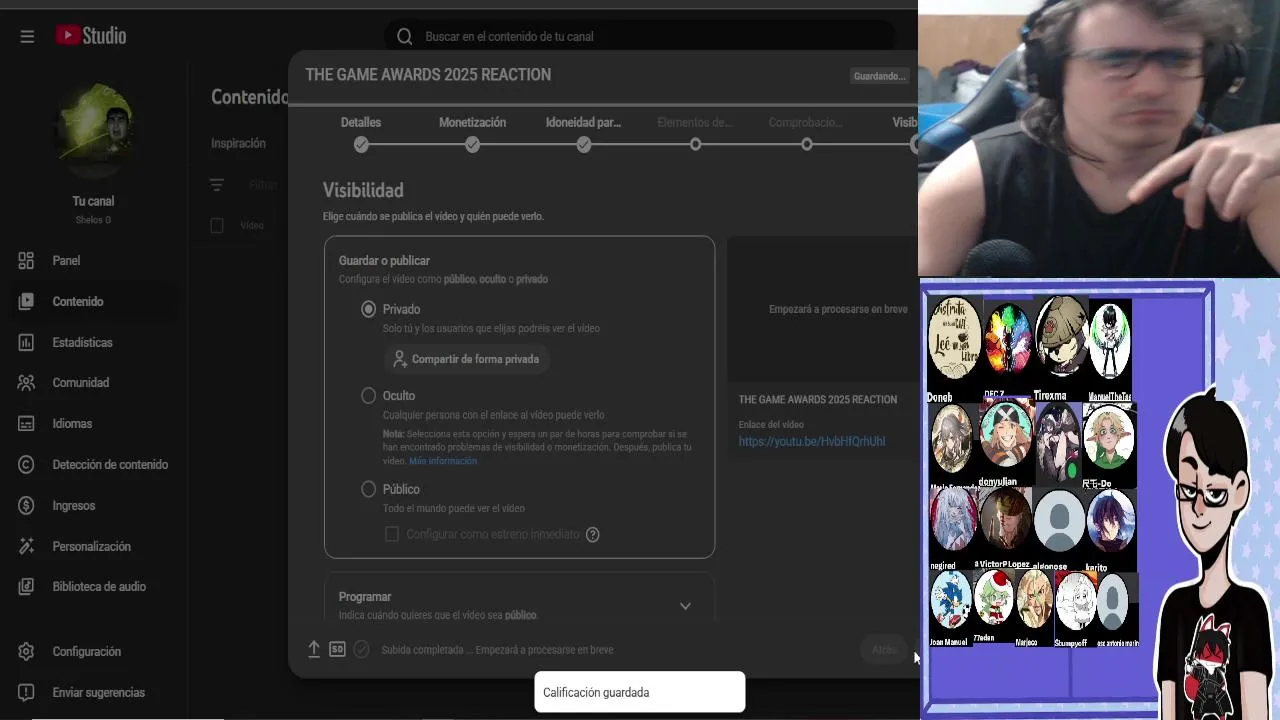The height and width of the screenshot is (720, 1280).
Task: Click the Subida completada status text
Action: tap(497, 650)
